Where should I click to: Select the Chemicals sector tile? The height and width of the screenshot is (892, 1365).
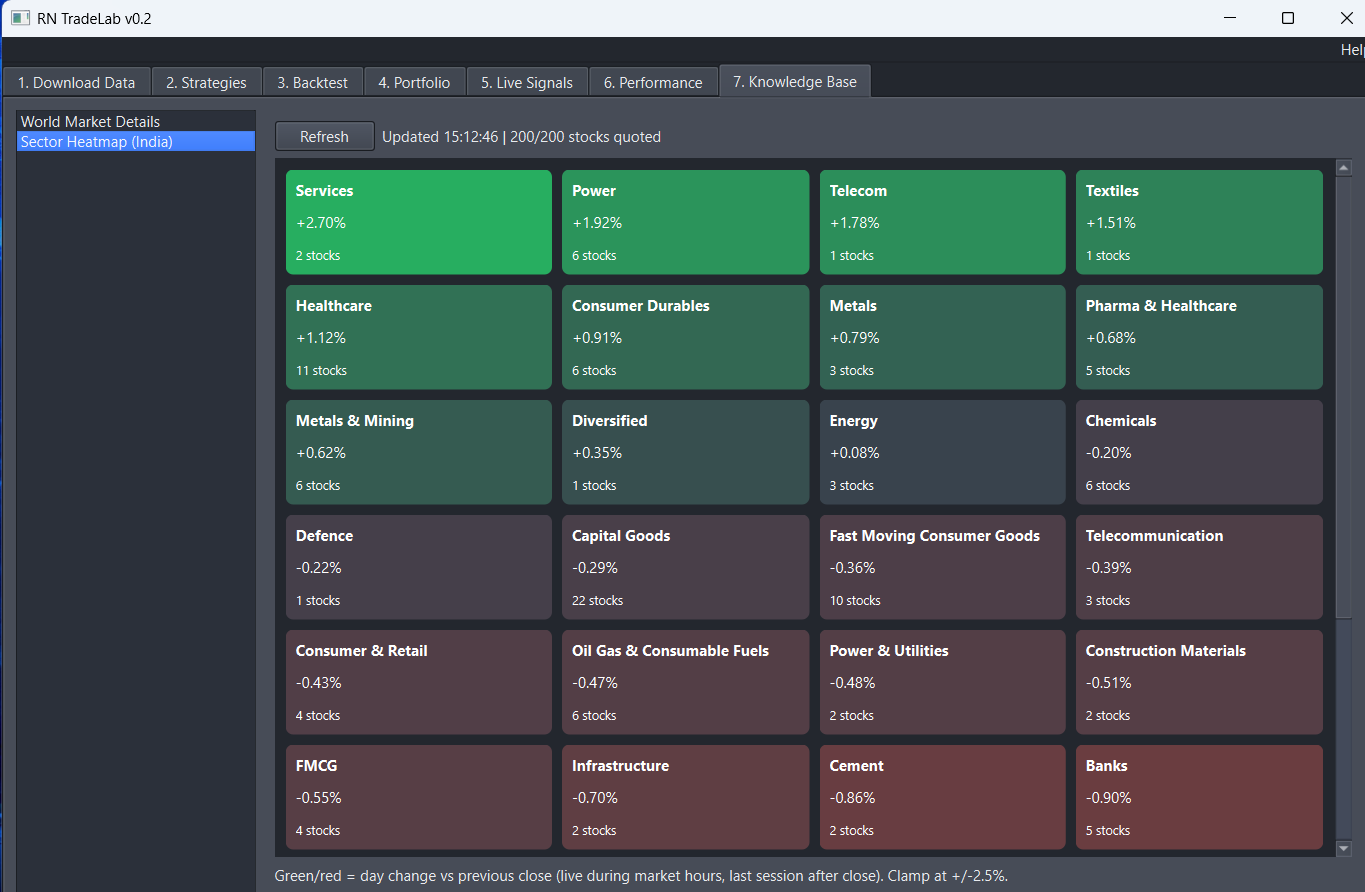(1199, 452)
